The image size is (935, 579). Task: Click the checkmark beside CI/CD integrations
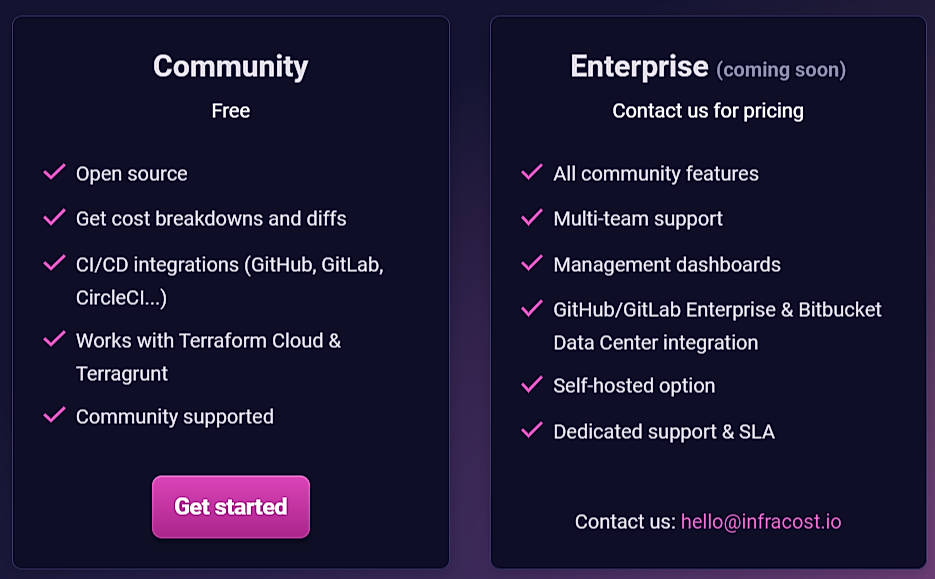(54, 264)
